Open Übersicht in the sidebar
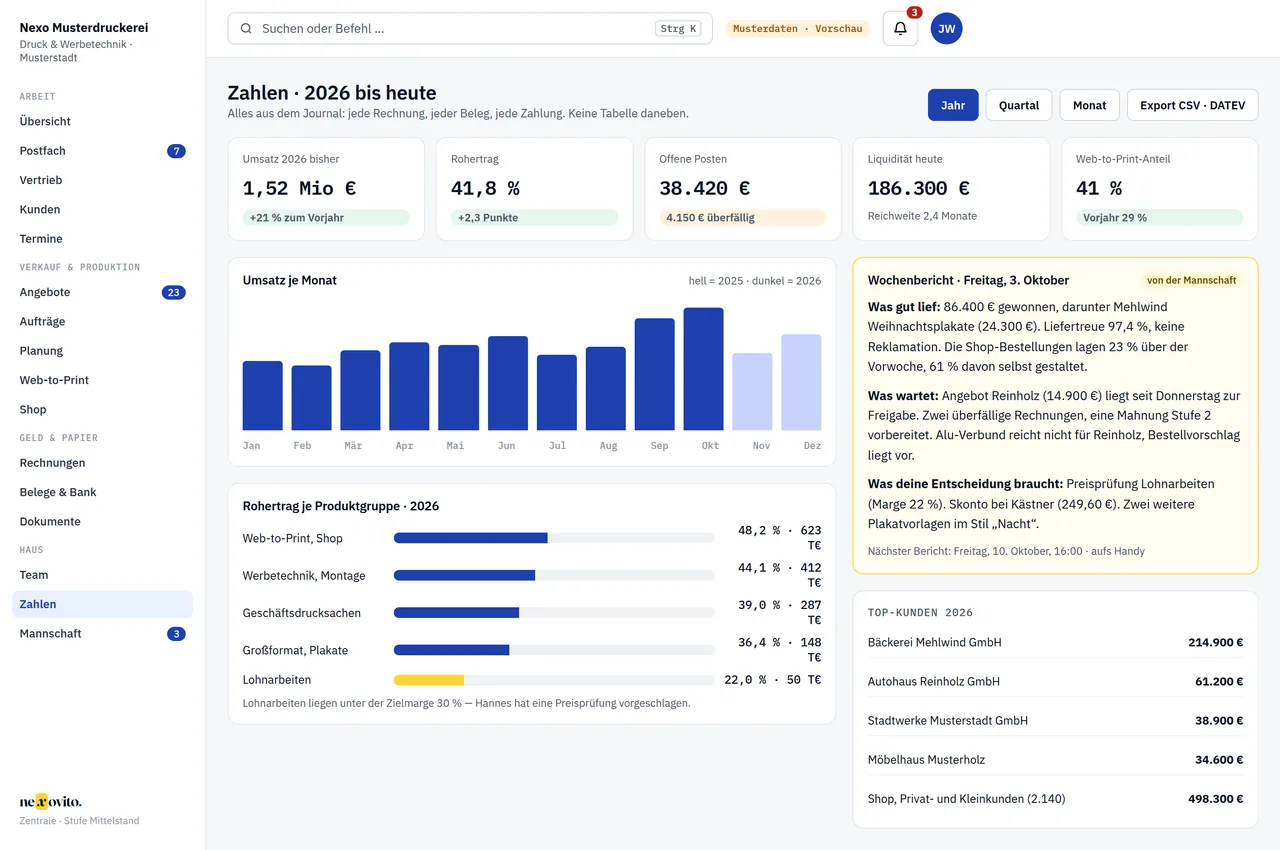Screen dimensions: 1280x850 [x=102, y=121]
